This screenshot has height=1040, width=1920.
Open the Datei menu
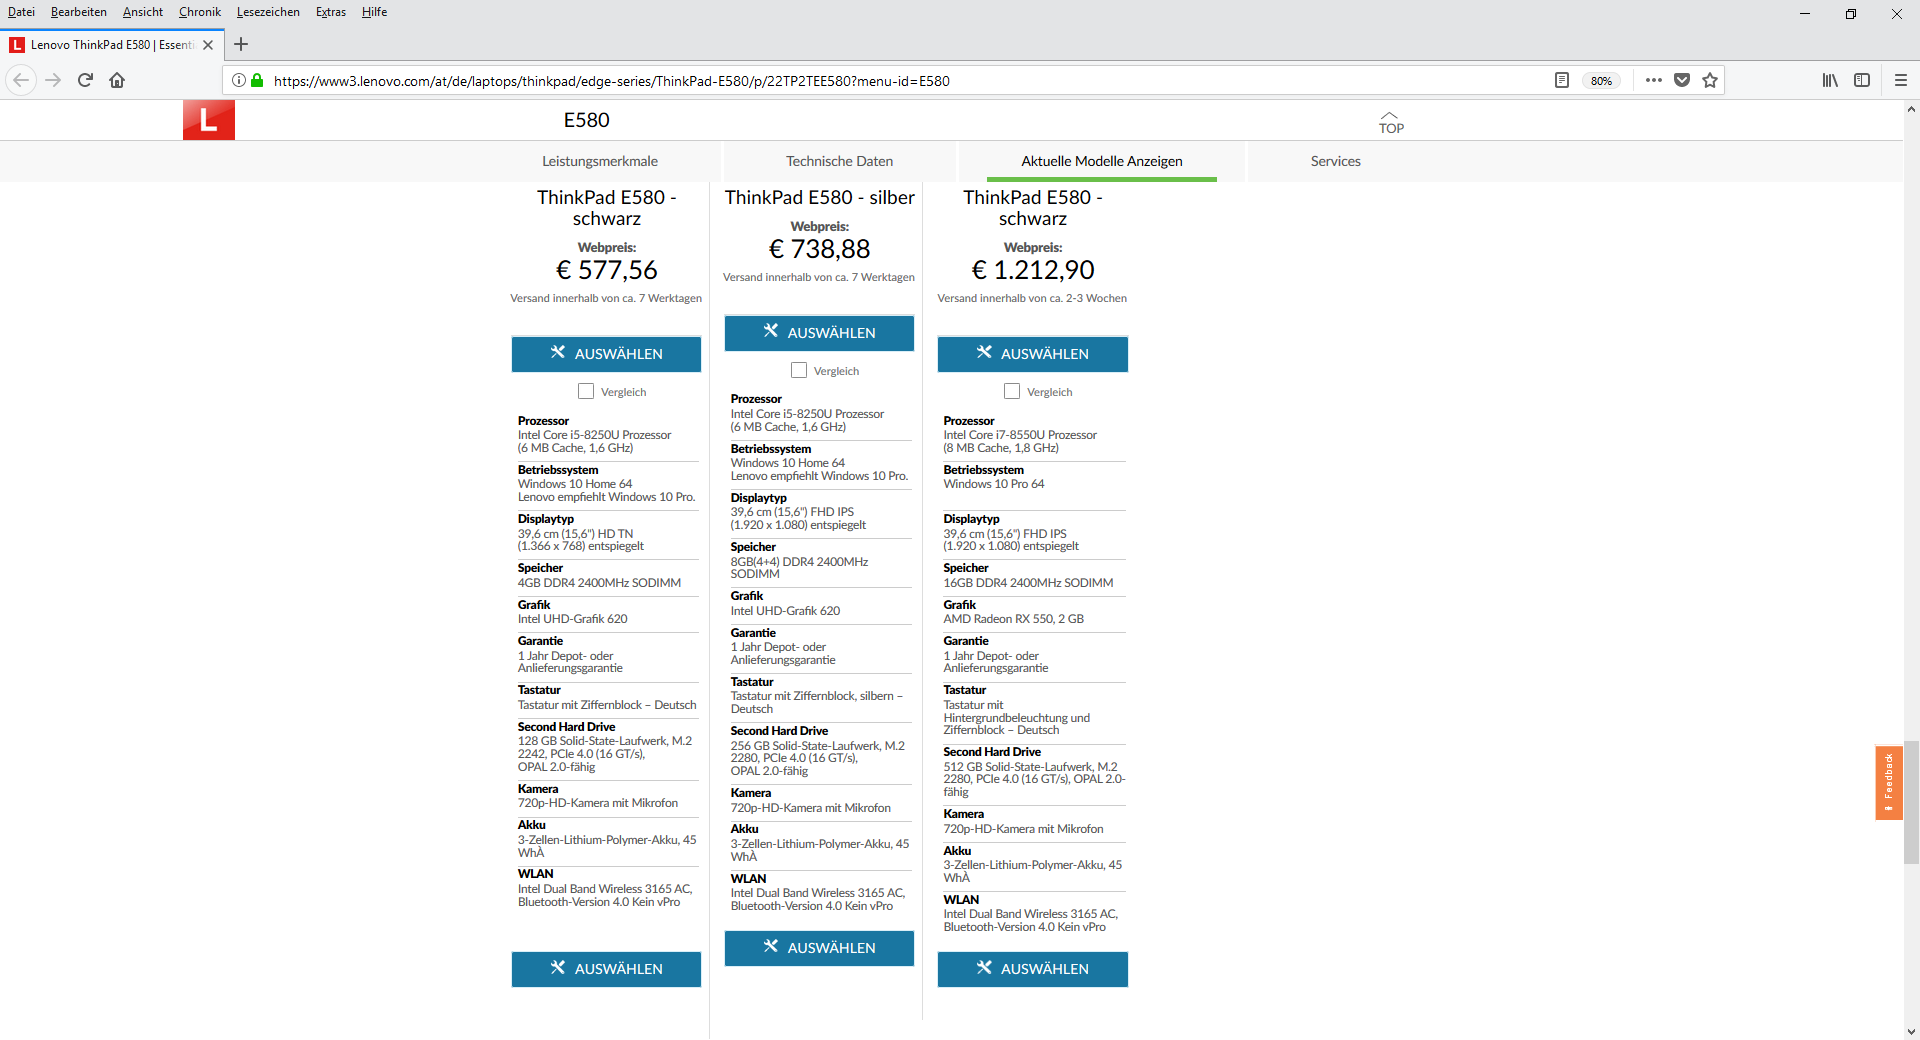21,12
